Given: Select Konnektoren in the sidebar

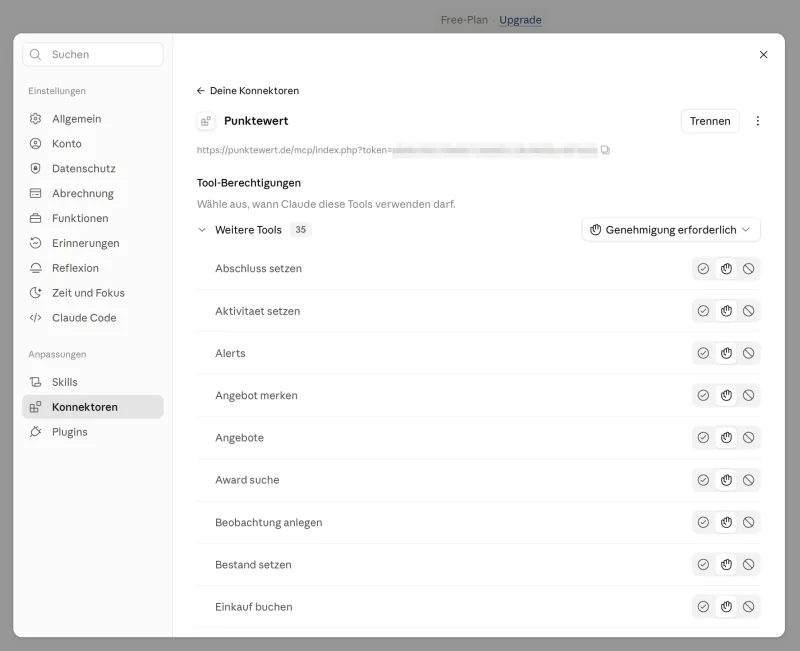Looking at the screenshot, I should pyautogui.click(x=93, y=407).
